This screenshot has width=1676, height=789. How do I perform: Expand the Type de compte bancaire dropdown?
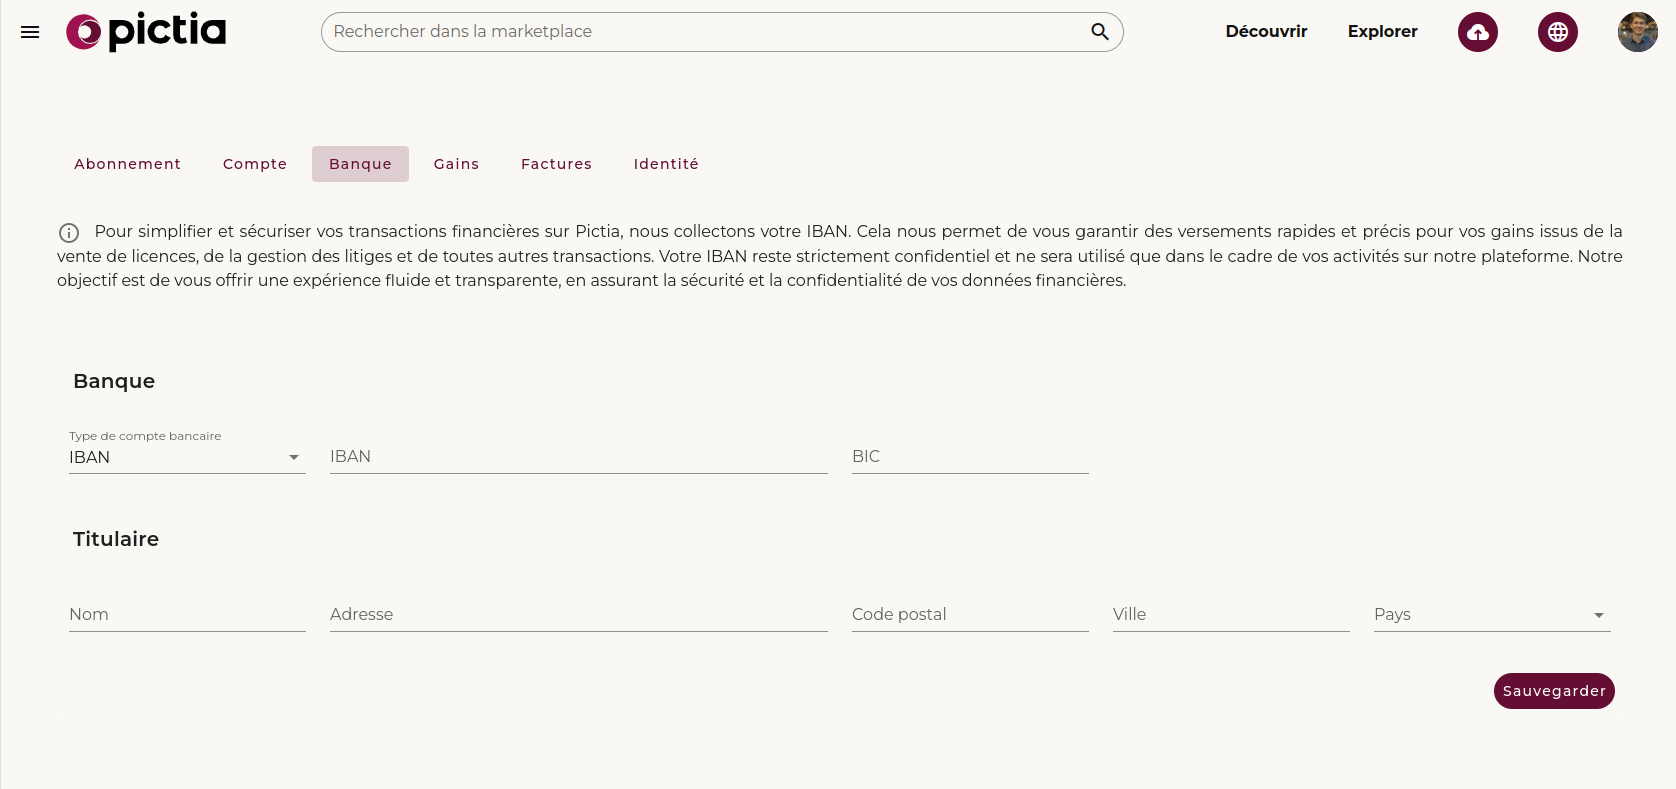pyautogui.click(x=186, y=457)
